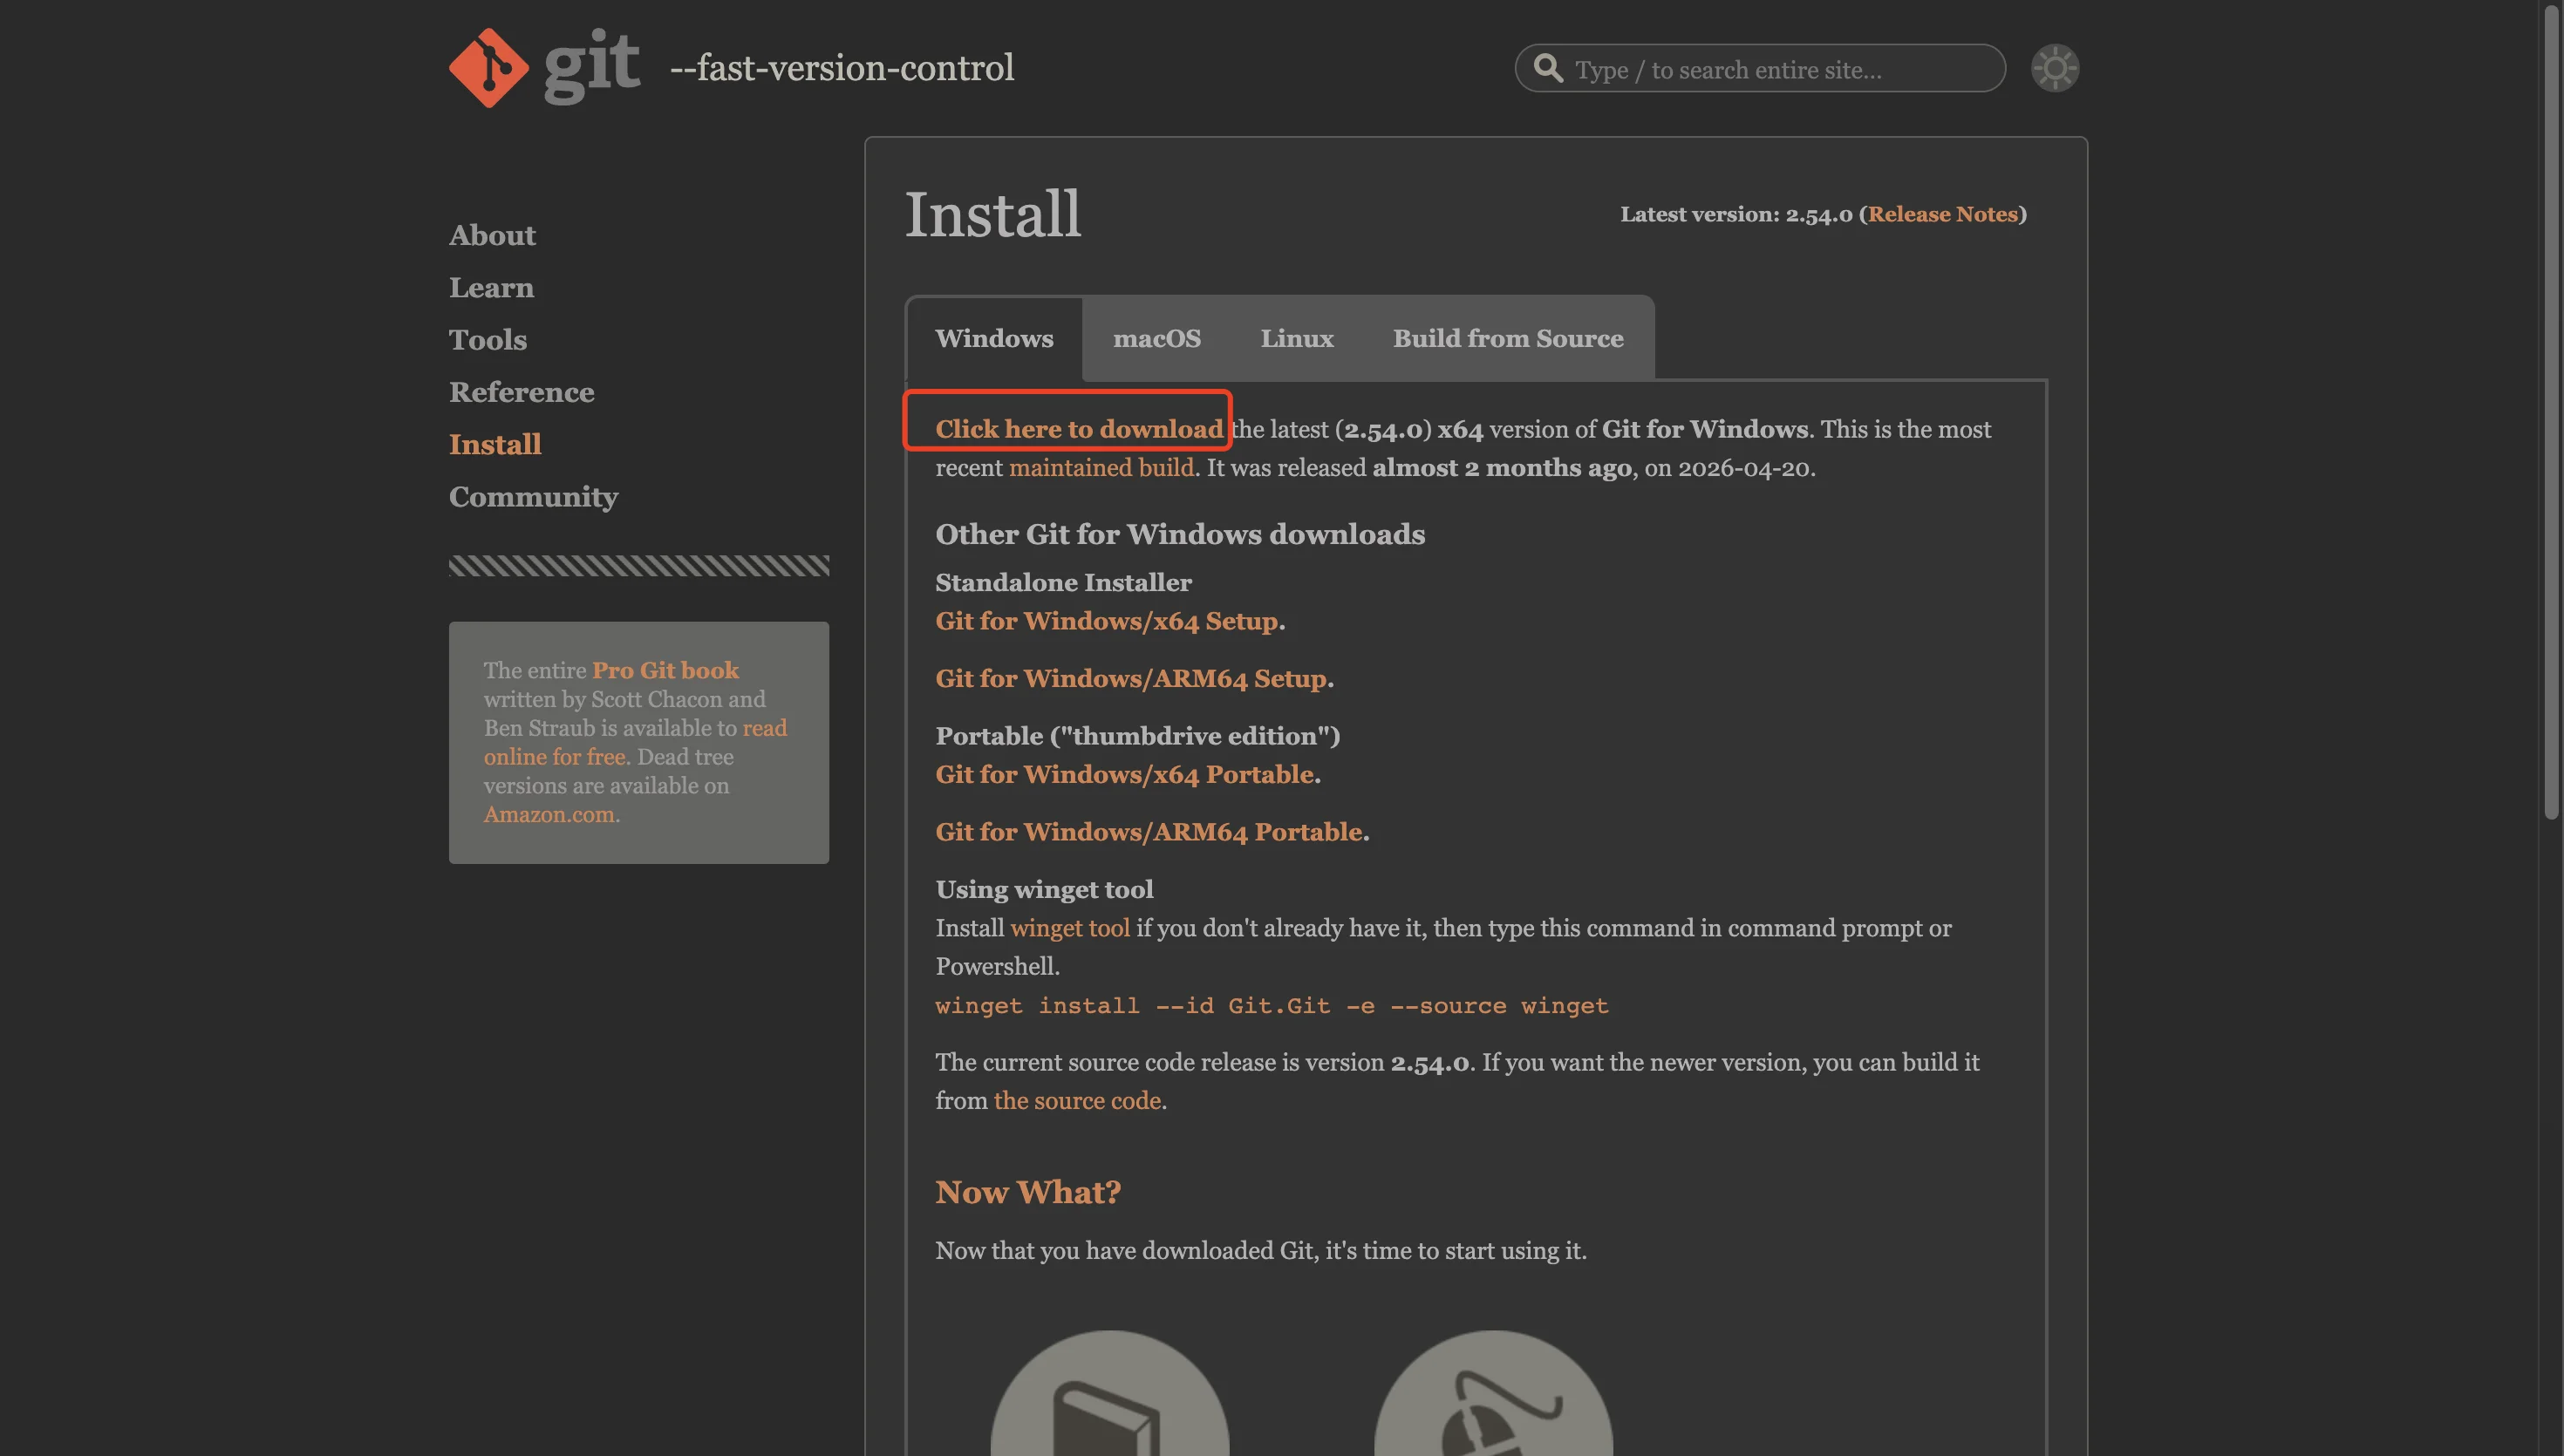Go to Tools in the sidebar
The image size is (2564, 1456).
pyautogui.click(x=487, y=340)
